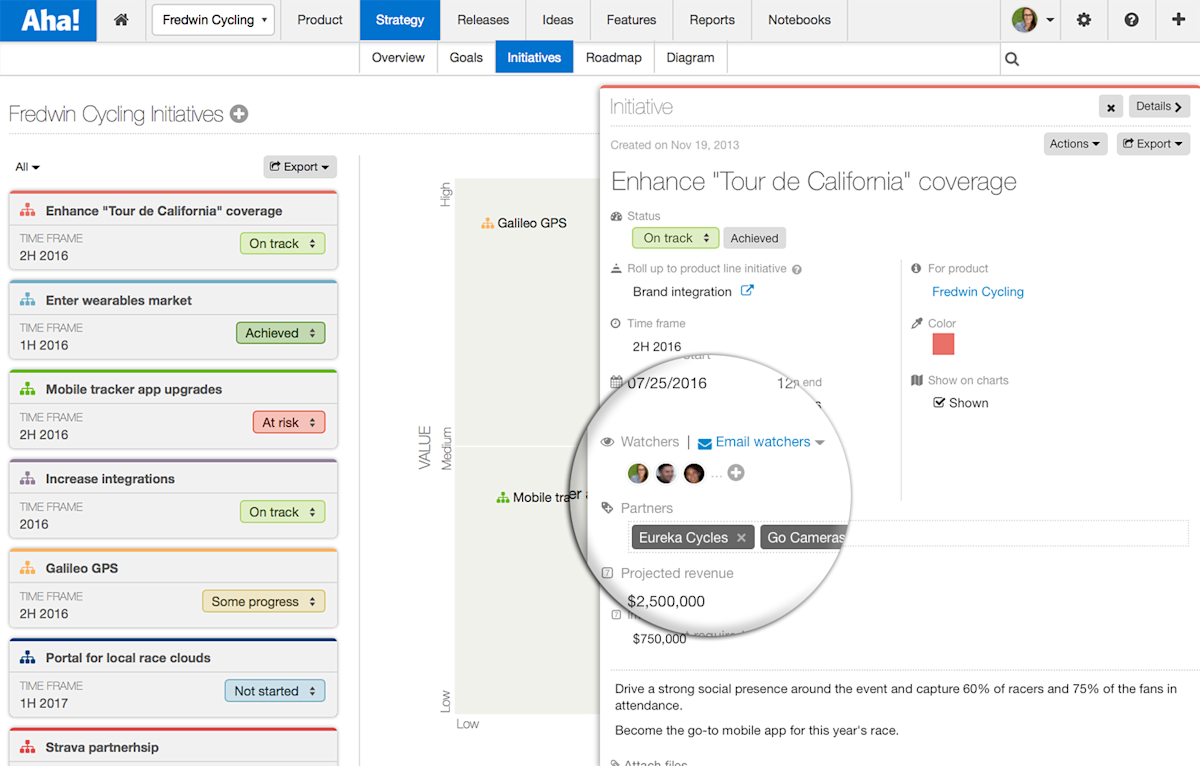
Task: Open the Reports menu
Action: click(x=713, y=20)
